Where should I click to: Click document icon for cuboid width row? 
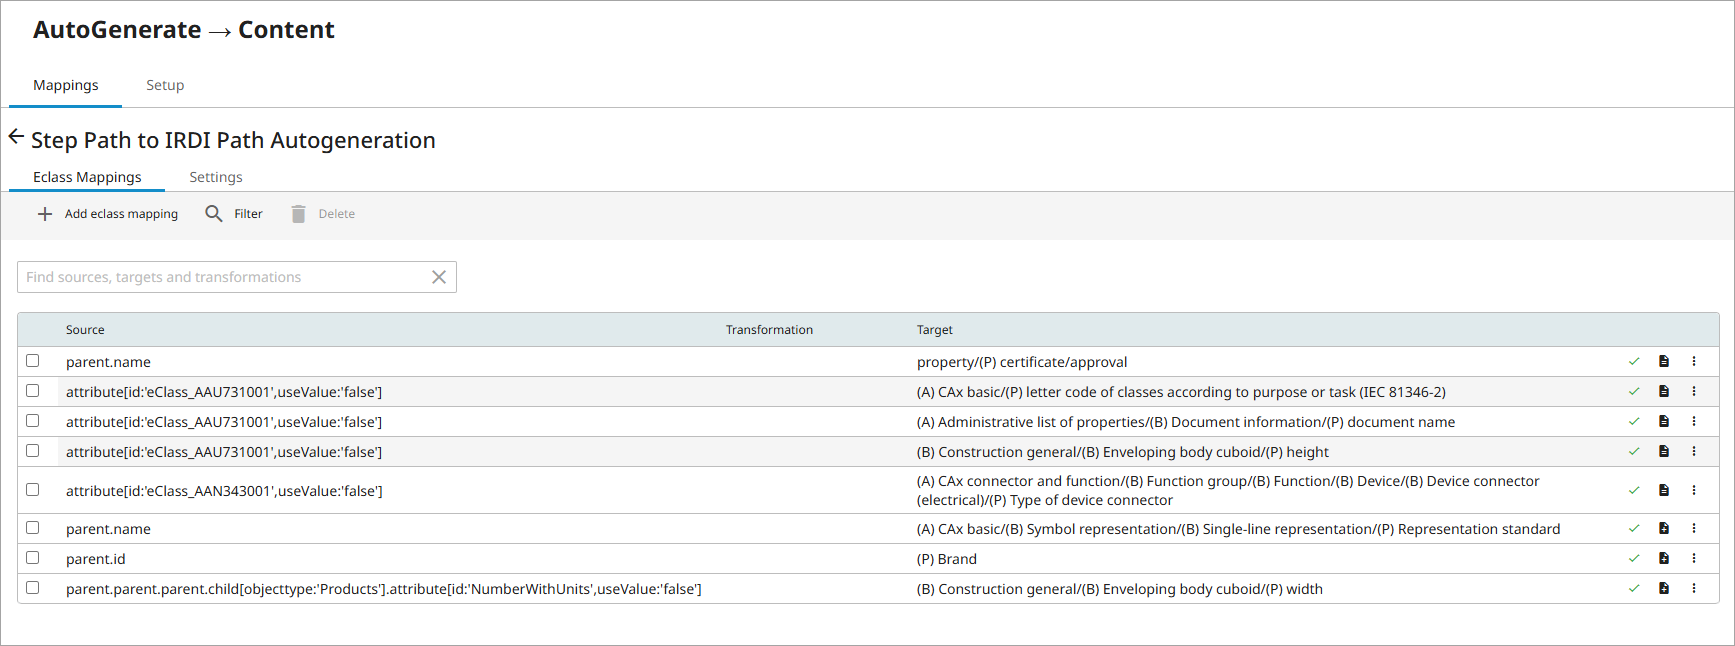point(1664,589)
